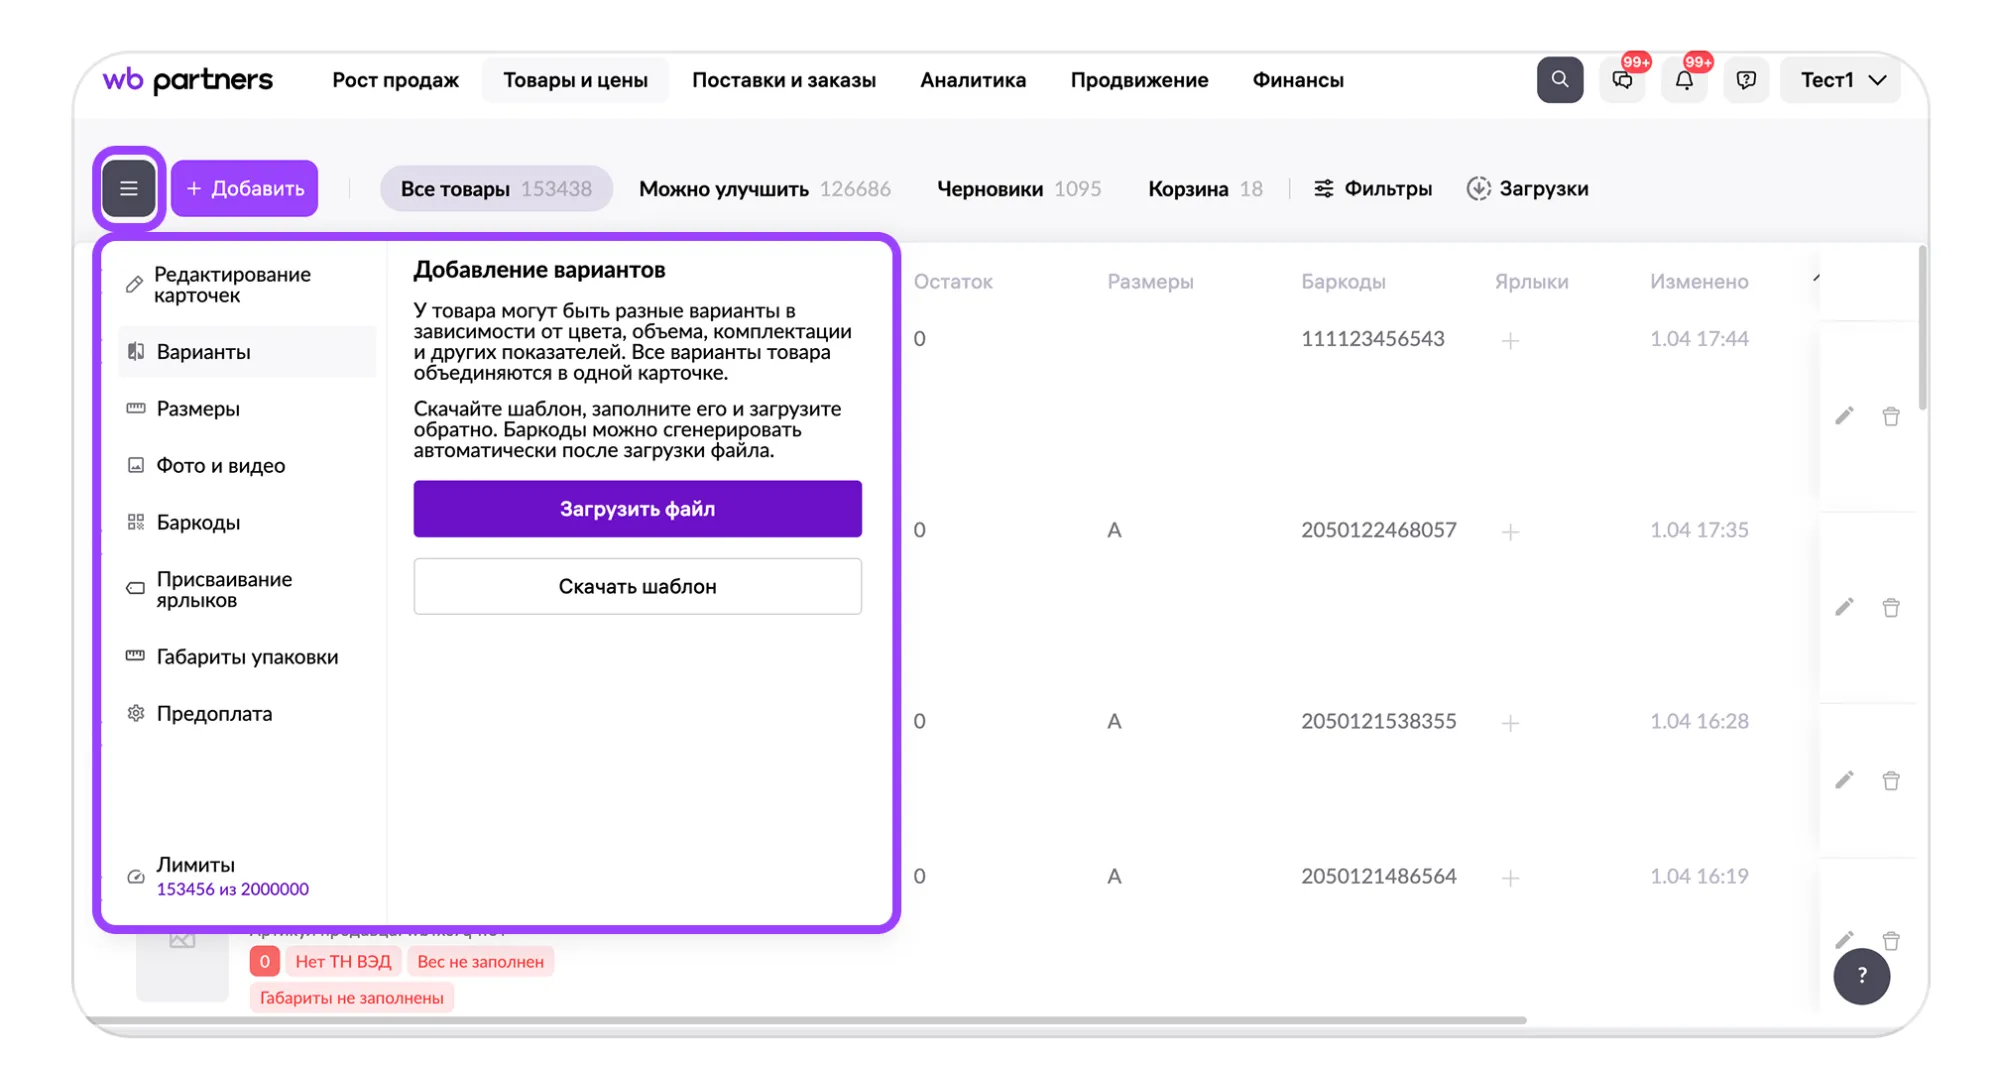Click the Скачать шаблон button

[x=637, y=586]
